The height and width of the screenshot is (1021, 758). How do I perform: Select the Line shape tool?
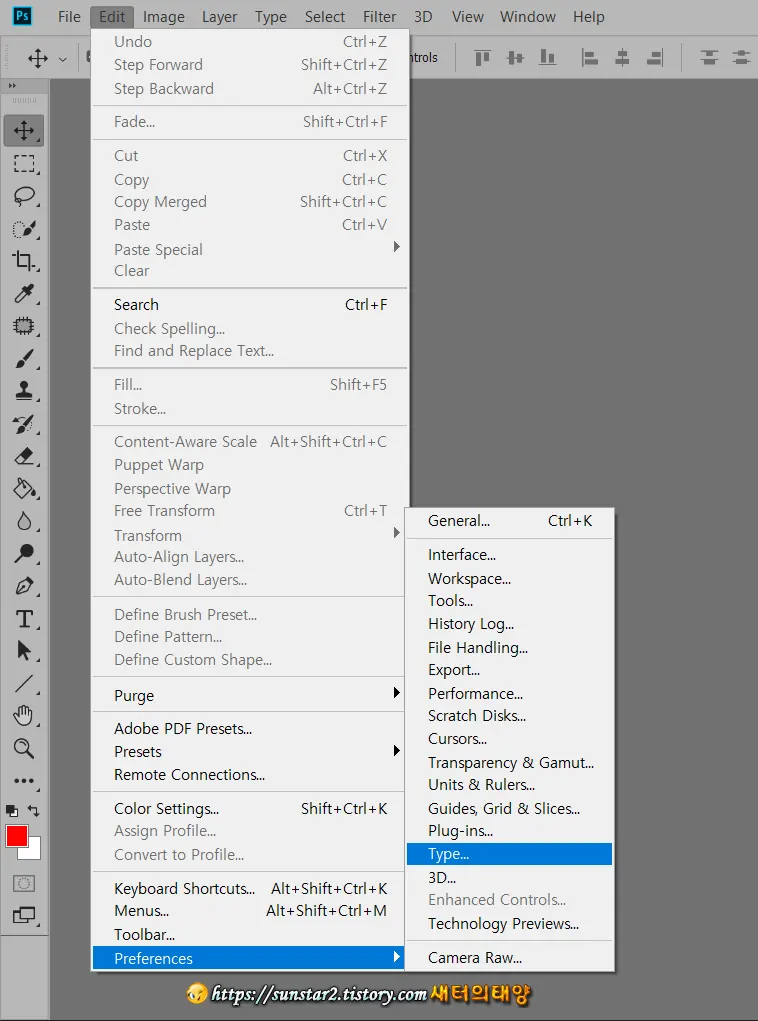pyautogui.click(x=24, y=683)
